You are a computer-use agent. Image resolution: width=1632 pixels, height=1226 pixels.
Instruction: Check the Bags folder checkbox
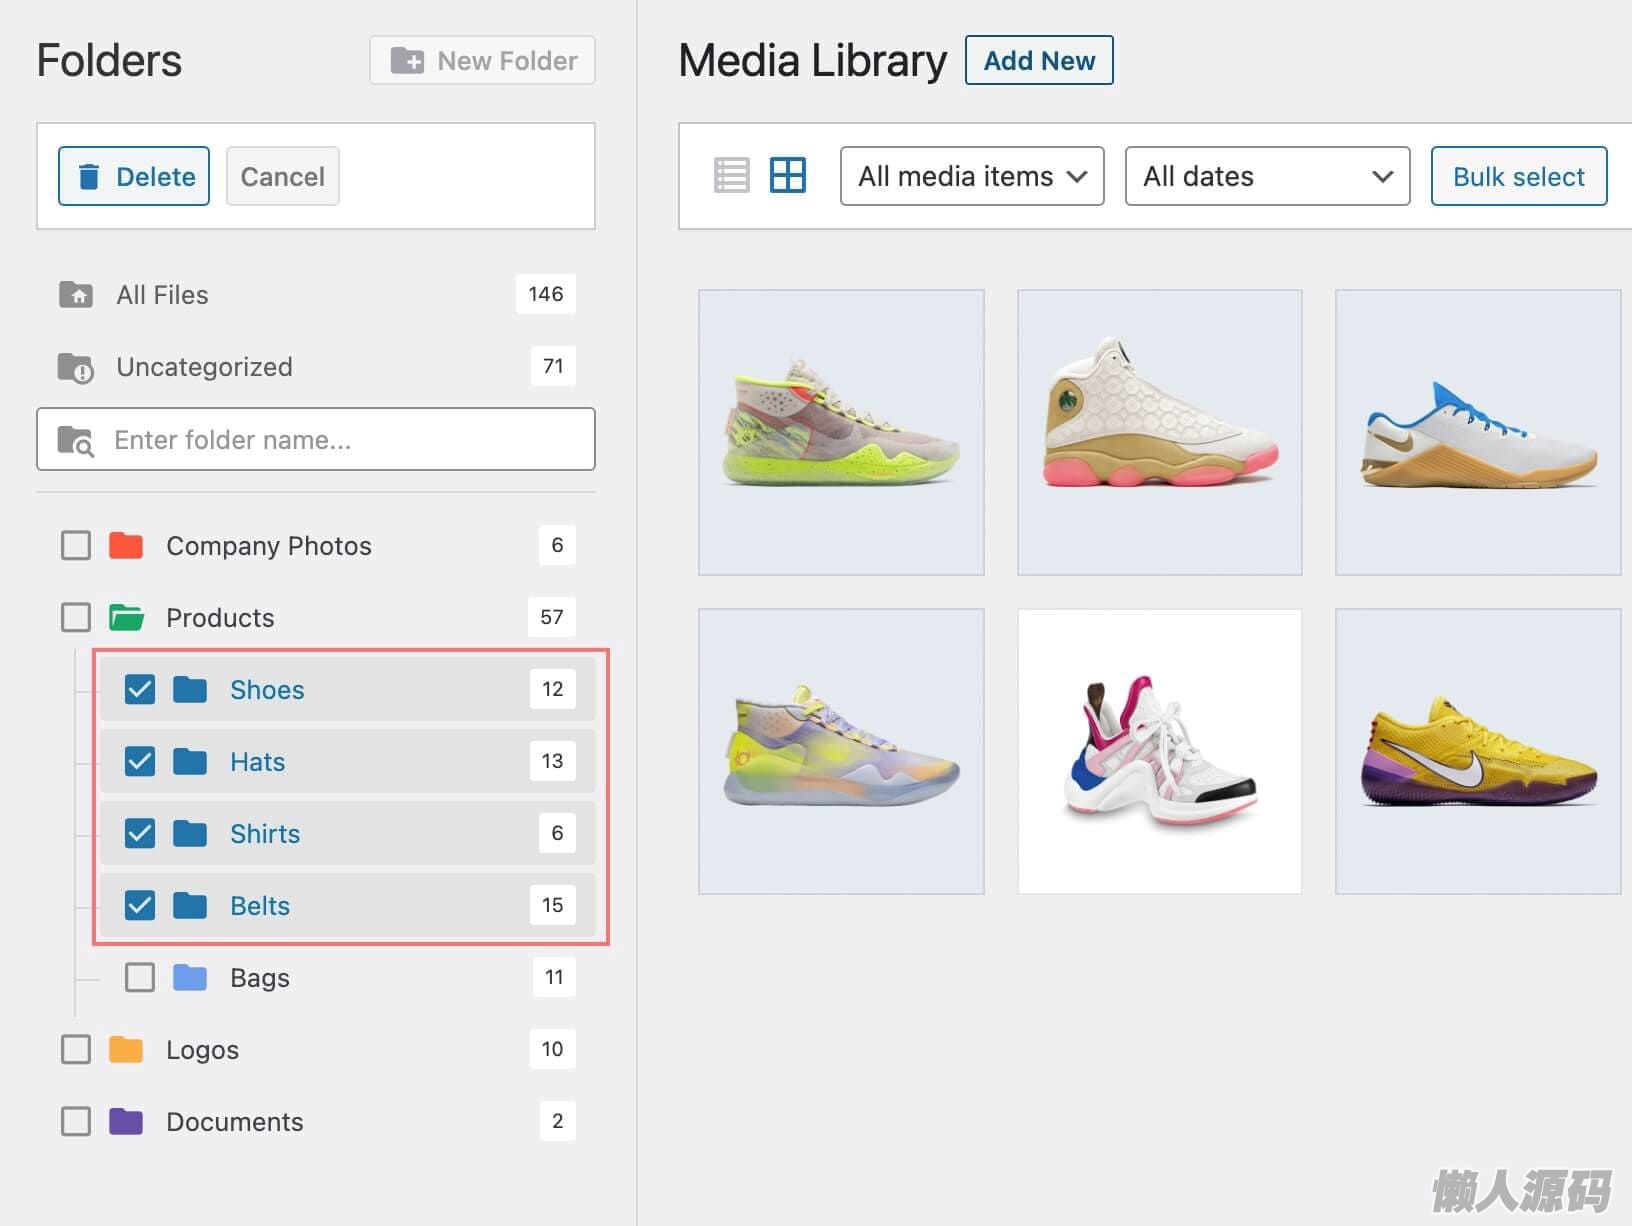tap(140, 978)
